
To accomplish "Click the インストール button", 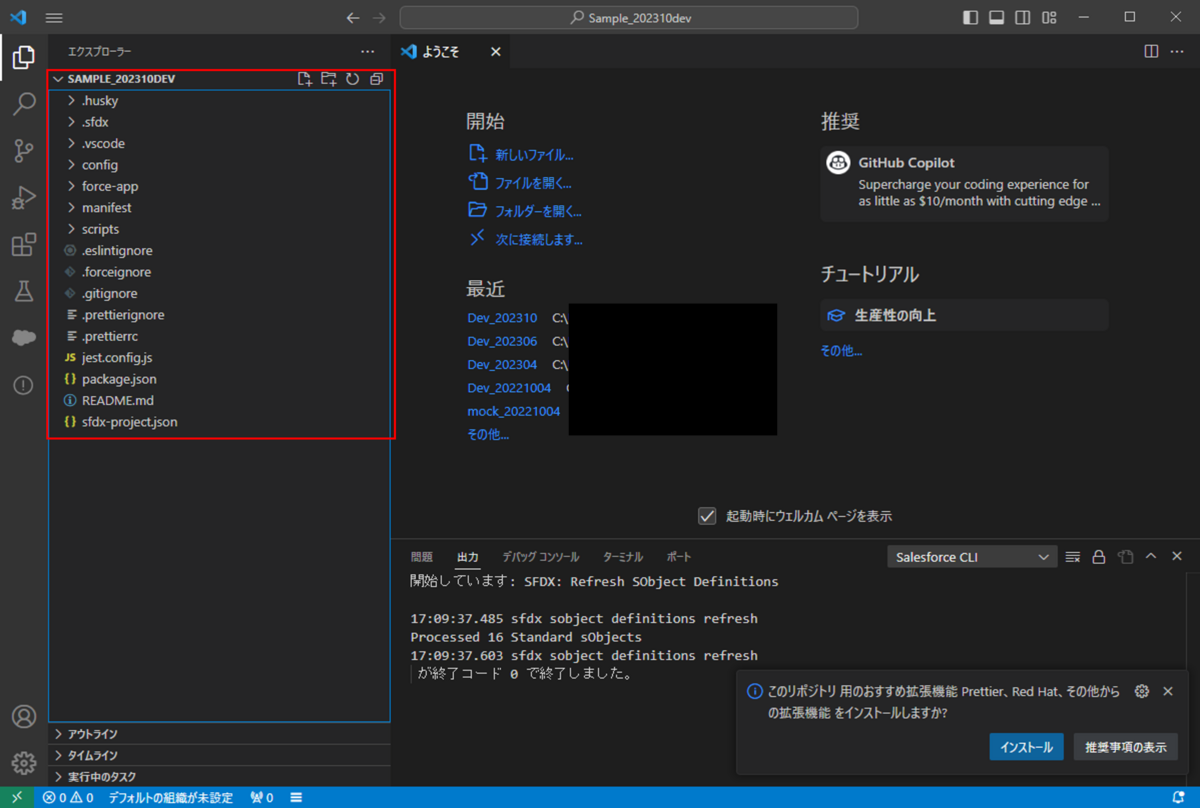I will click(1027, 747).
